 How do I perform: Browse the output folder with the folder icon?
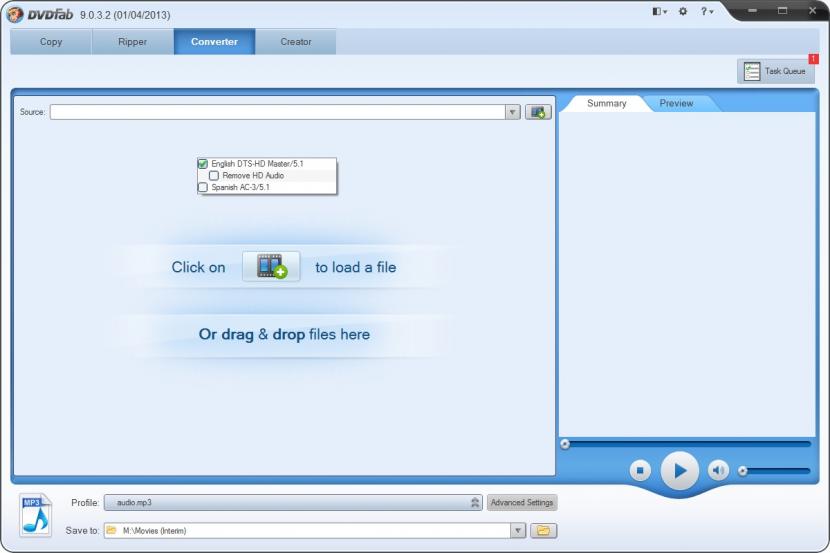click(543, 530)
